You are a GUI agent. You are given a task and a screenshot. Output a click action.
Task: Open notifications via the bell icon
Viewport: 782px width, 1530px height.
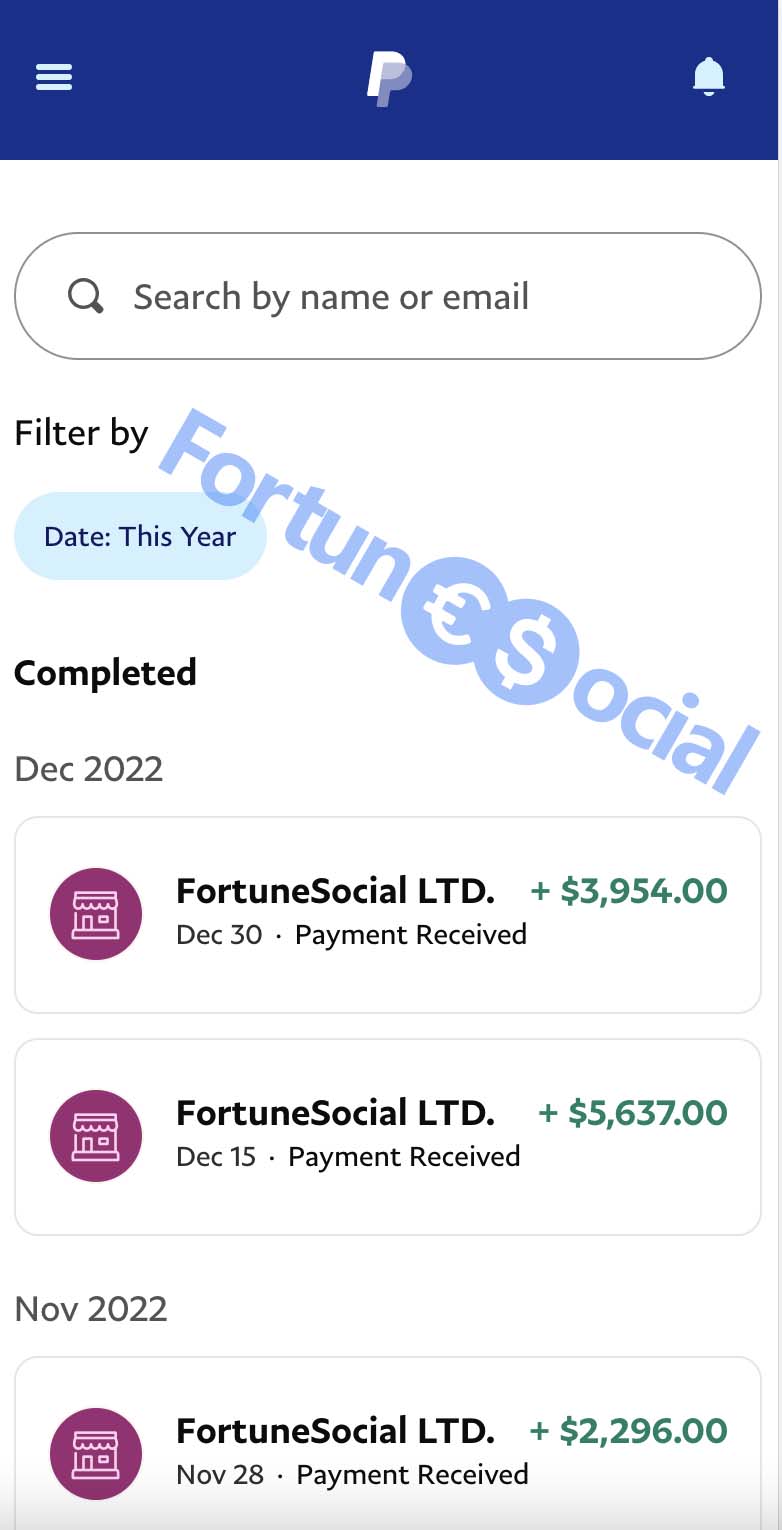pos(710,76)
